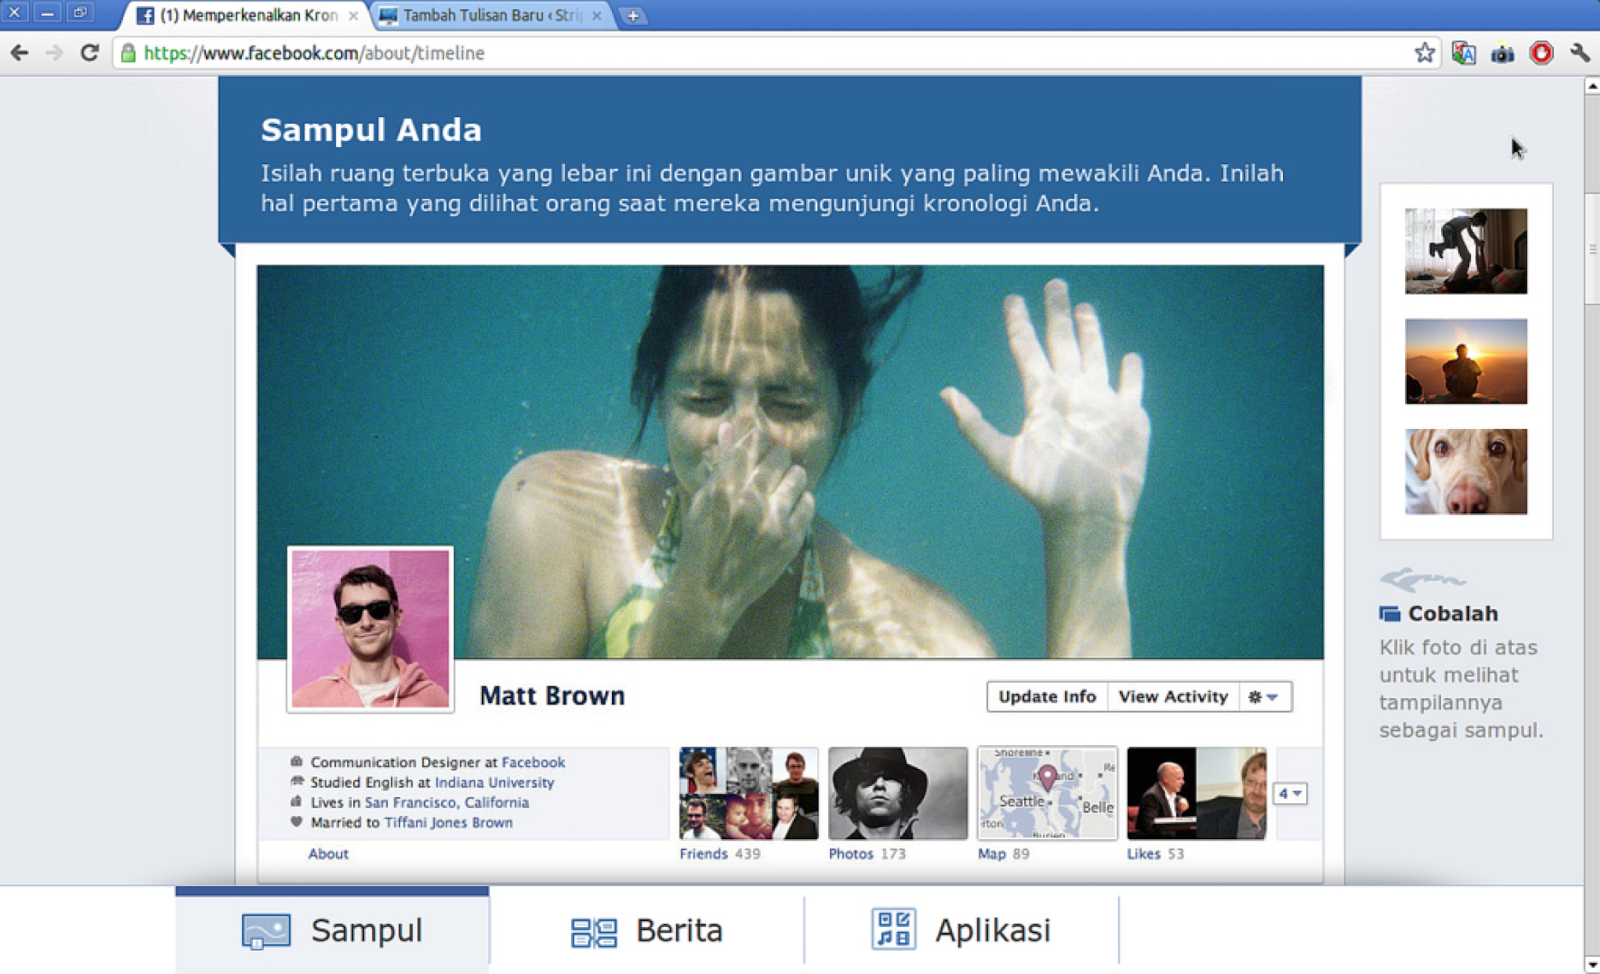Image resolution: width=1600 pixels, height=974 pixels.
Task: Click the Sampul Anda heading
Action: [371, 130]
